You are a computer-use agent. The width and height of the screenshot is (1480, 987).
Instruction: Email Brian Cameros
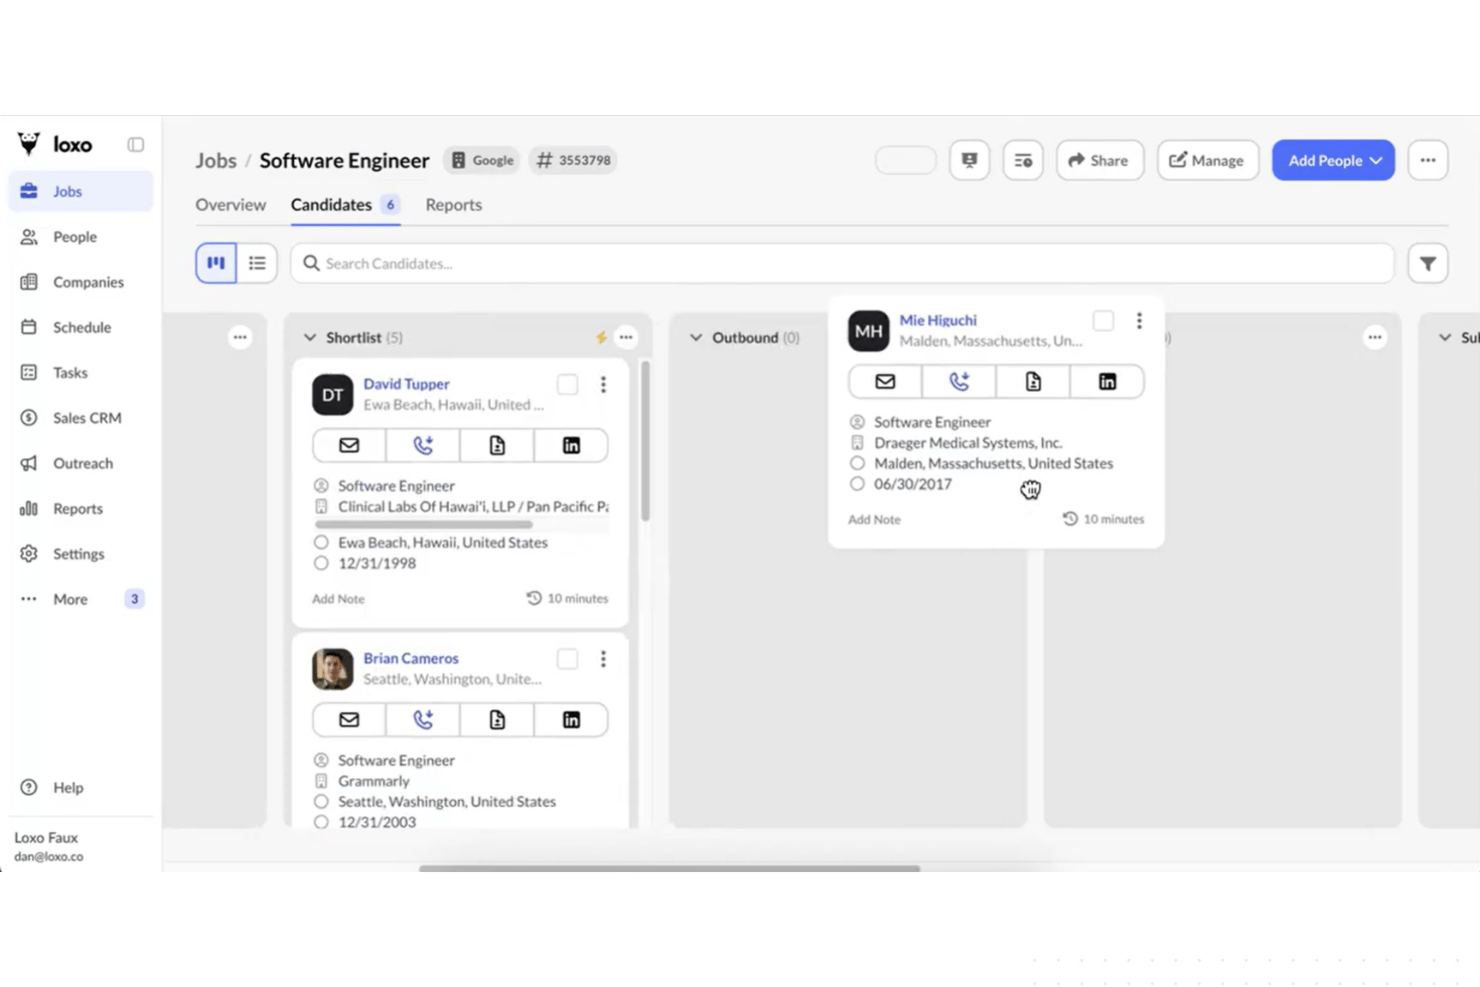point(349,720)
